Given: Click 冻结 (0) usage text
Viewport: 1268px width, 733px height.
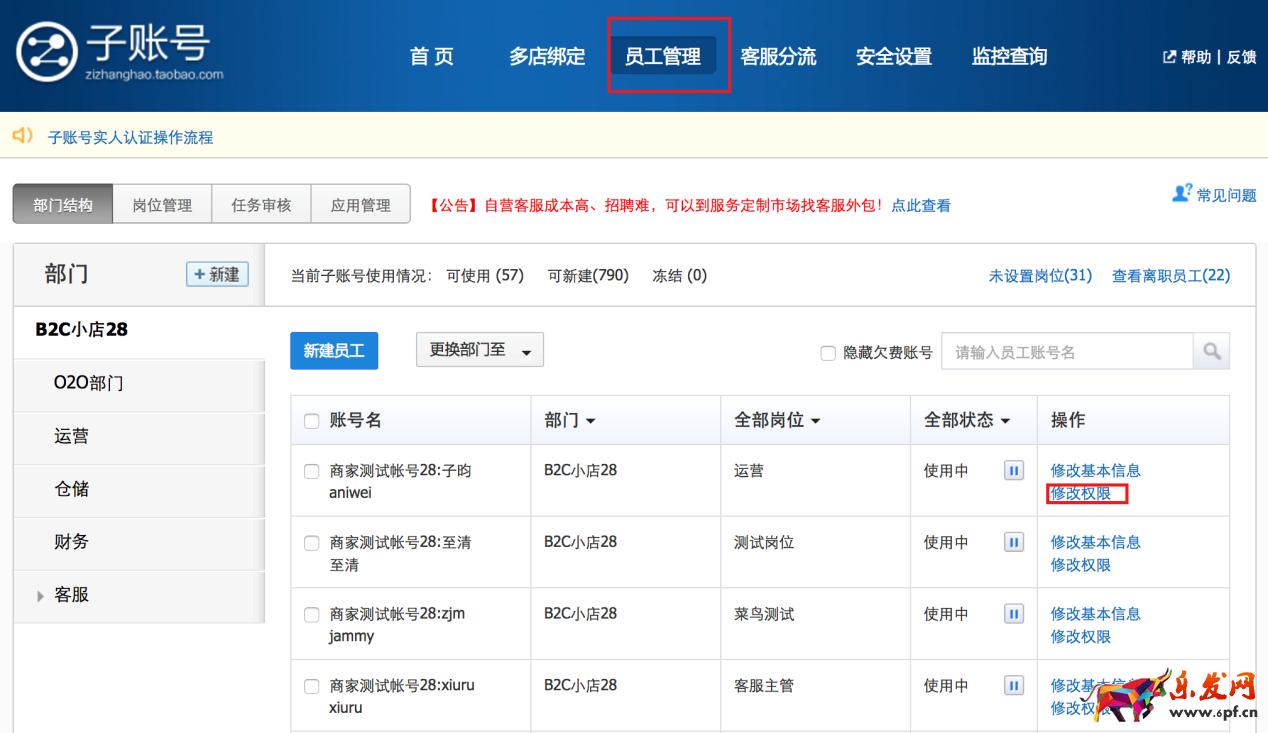Looking at the screenshot, I should (679, 275).
